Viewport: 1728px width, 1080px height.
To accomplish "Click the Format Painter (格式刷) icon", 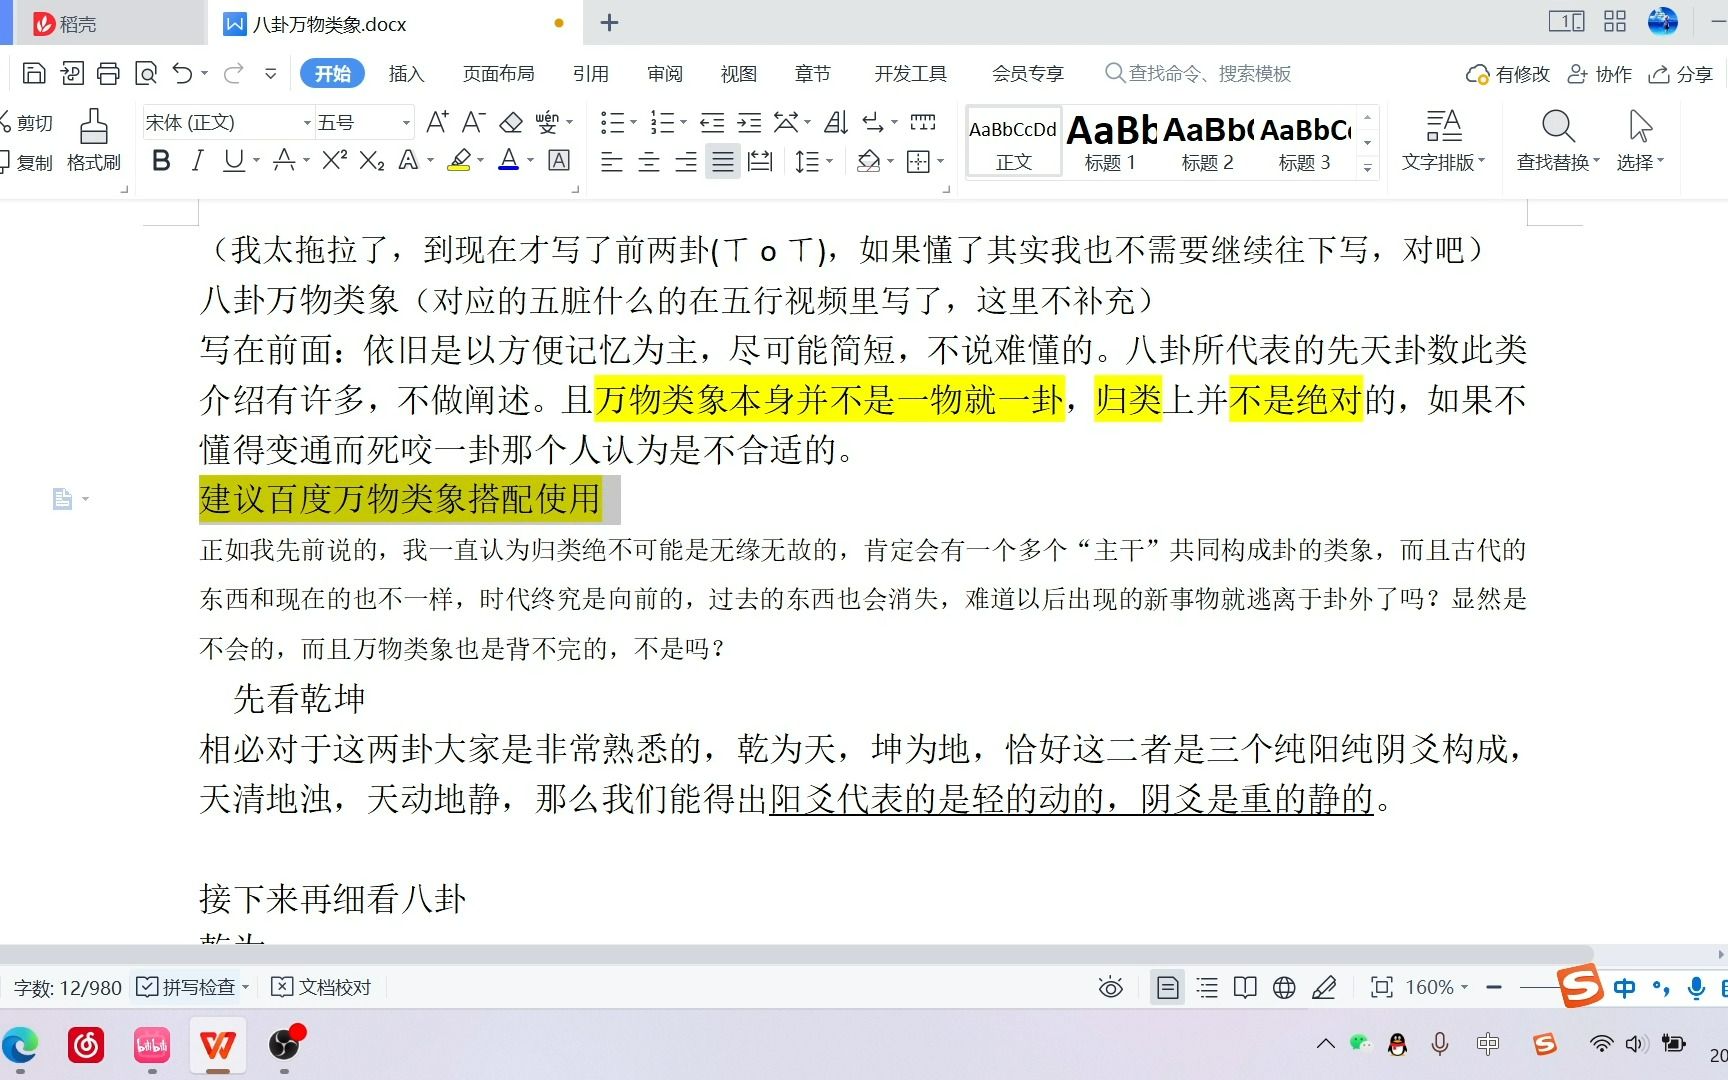I will (94, 140).
